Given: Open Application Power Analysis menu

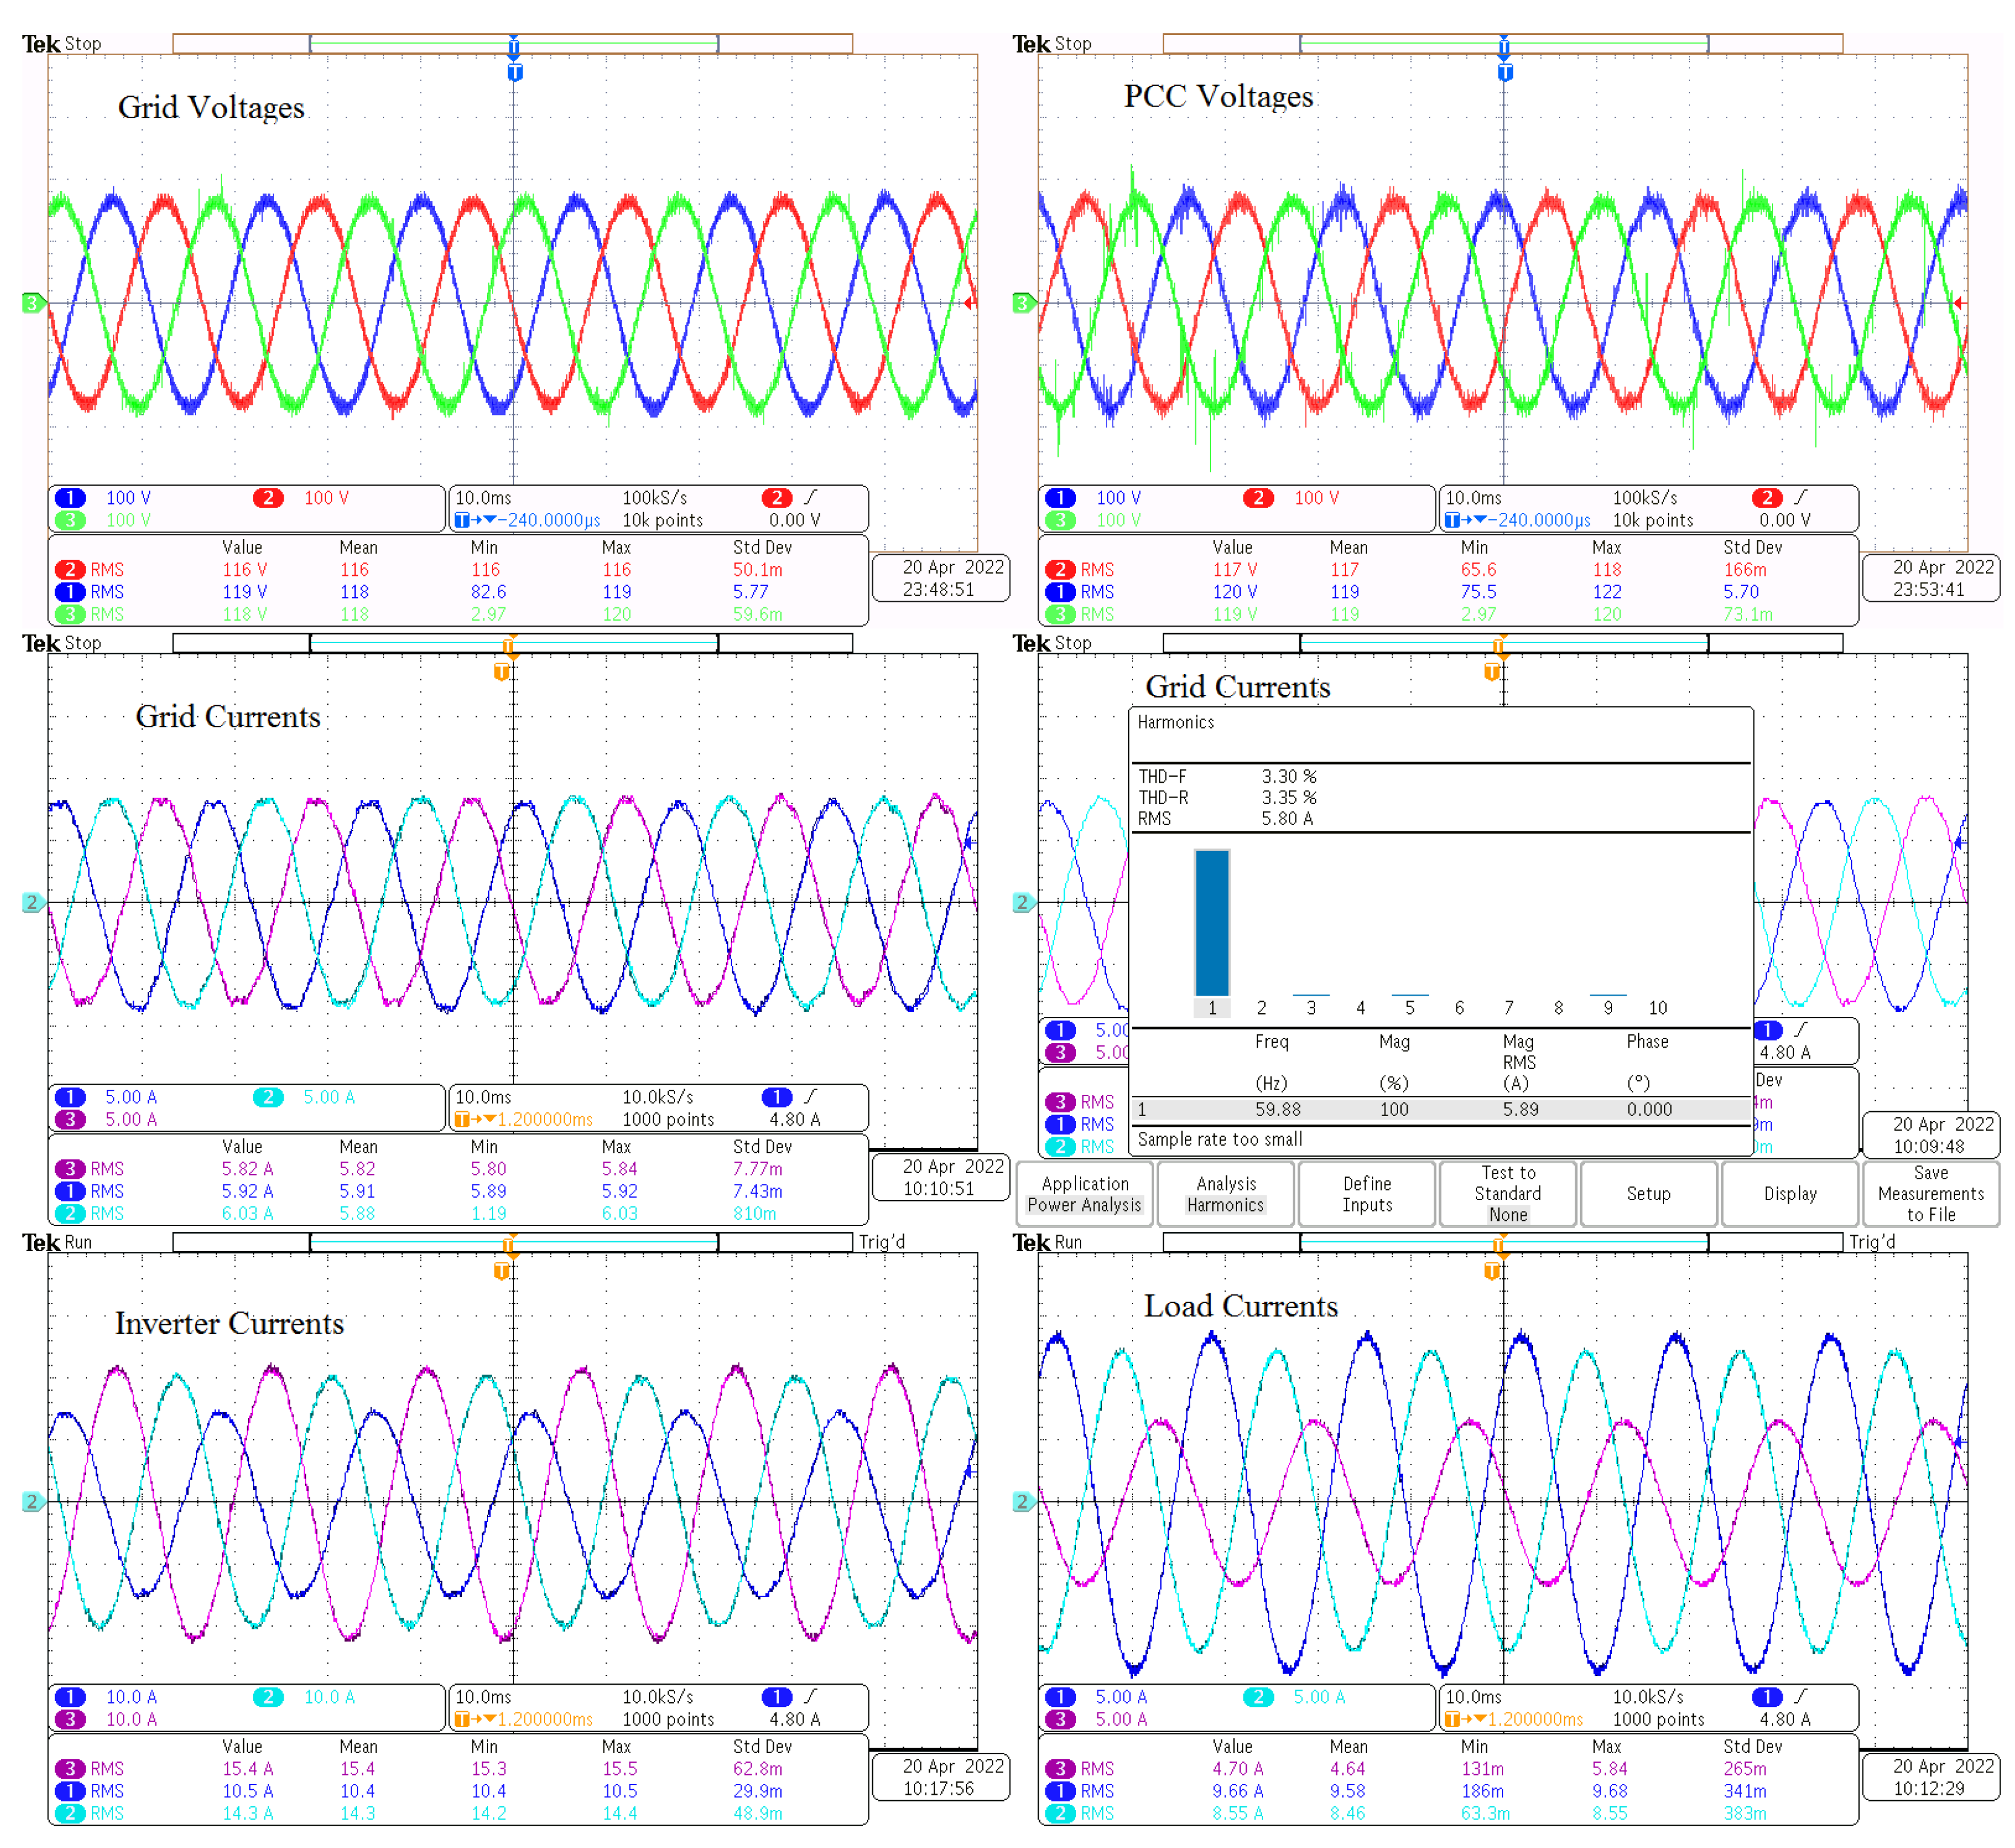Looking at the screenshot, I should (1084, 1194).
